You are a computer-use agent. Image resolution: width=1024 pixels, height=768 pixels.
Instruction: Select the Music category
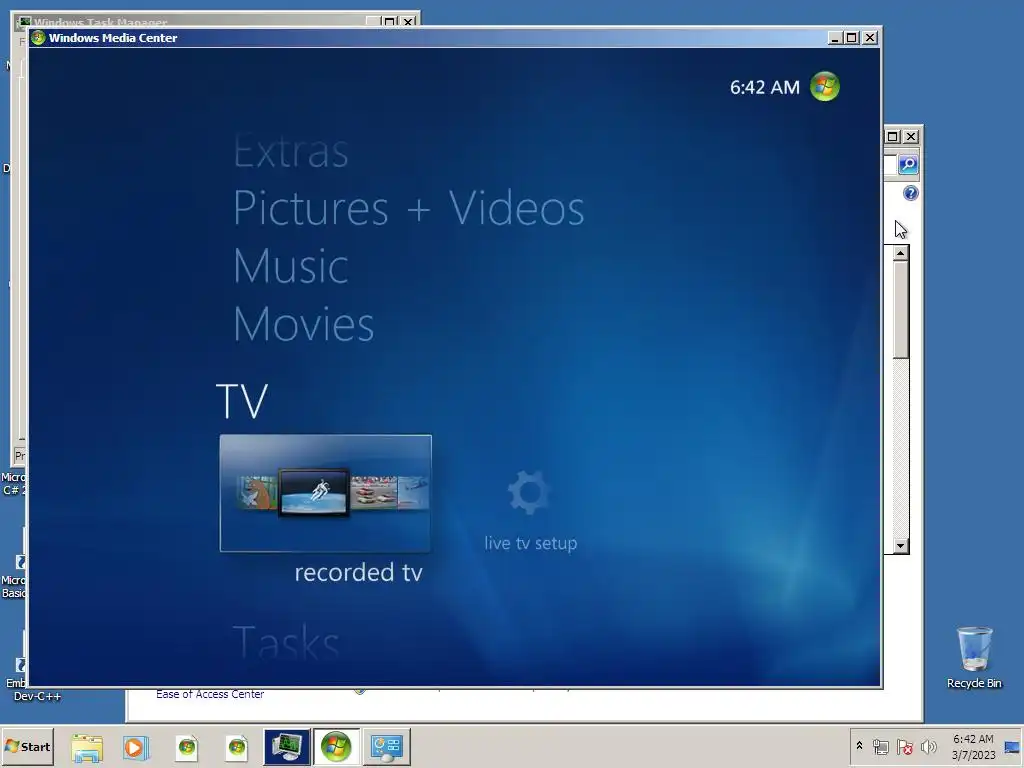coord(291,266)
